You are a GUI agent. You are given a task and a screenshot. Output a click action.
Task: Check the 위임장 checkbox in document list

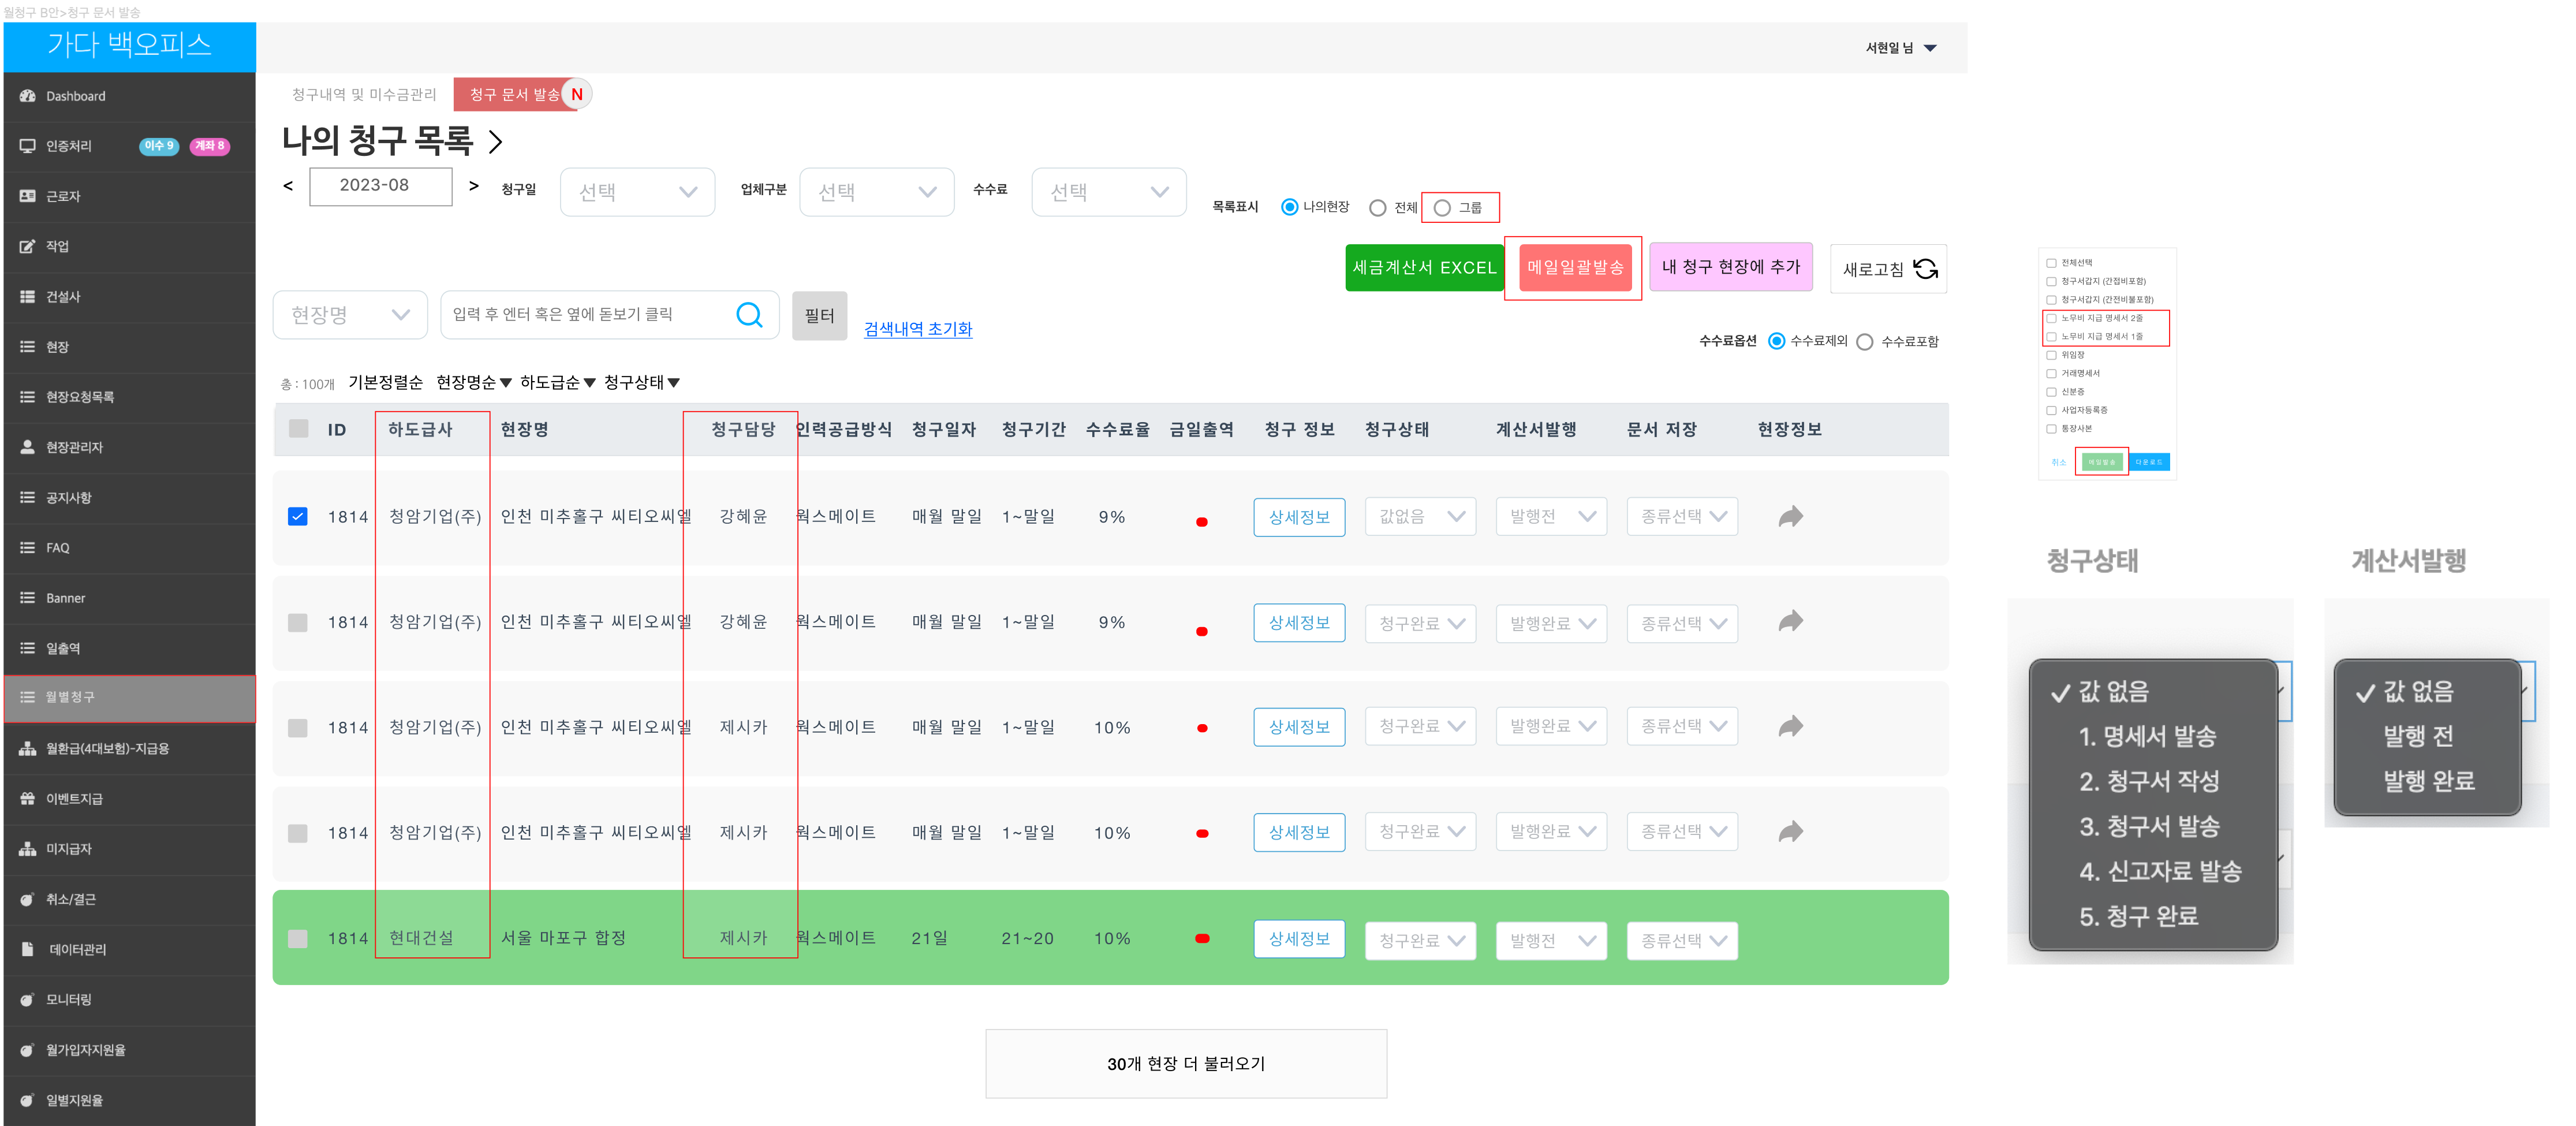[2051, 355]
